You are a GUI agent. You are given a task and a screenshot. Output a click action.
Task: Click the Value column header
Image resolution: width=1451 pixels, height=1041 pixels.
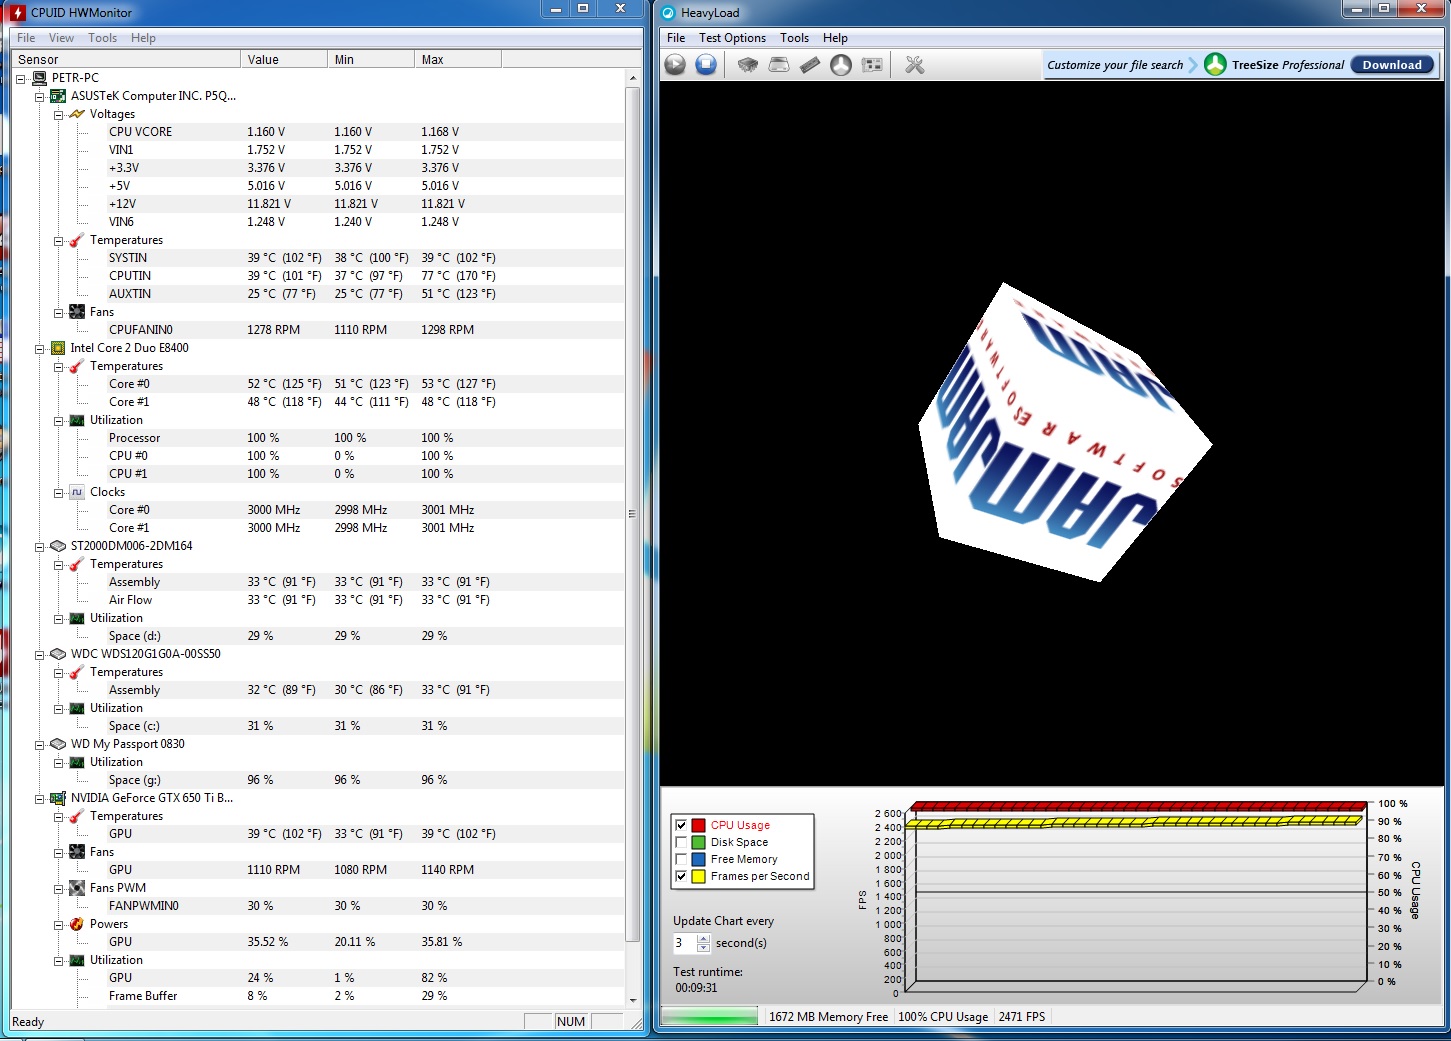284,59
